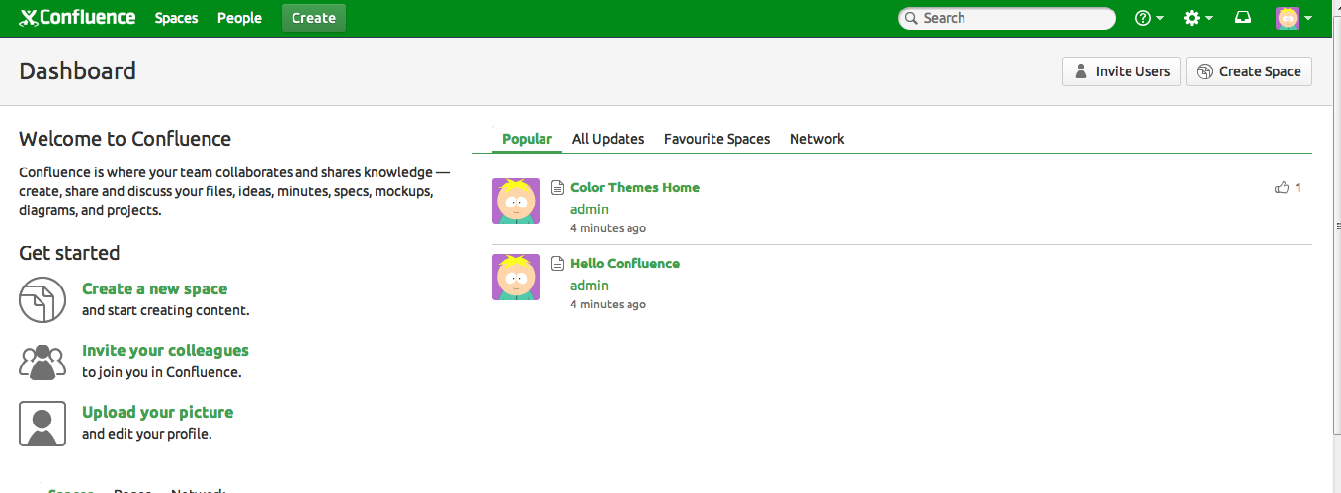Open the Hello Confluence page link
This screenshot has height=493, width=1341.
[x=625, y=263]
